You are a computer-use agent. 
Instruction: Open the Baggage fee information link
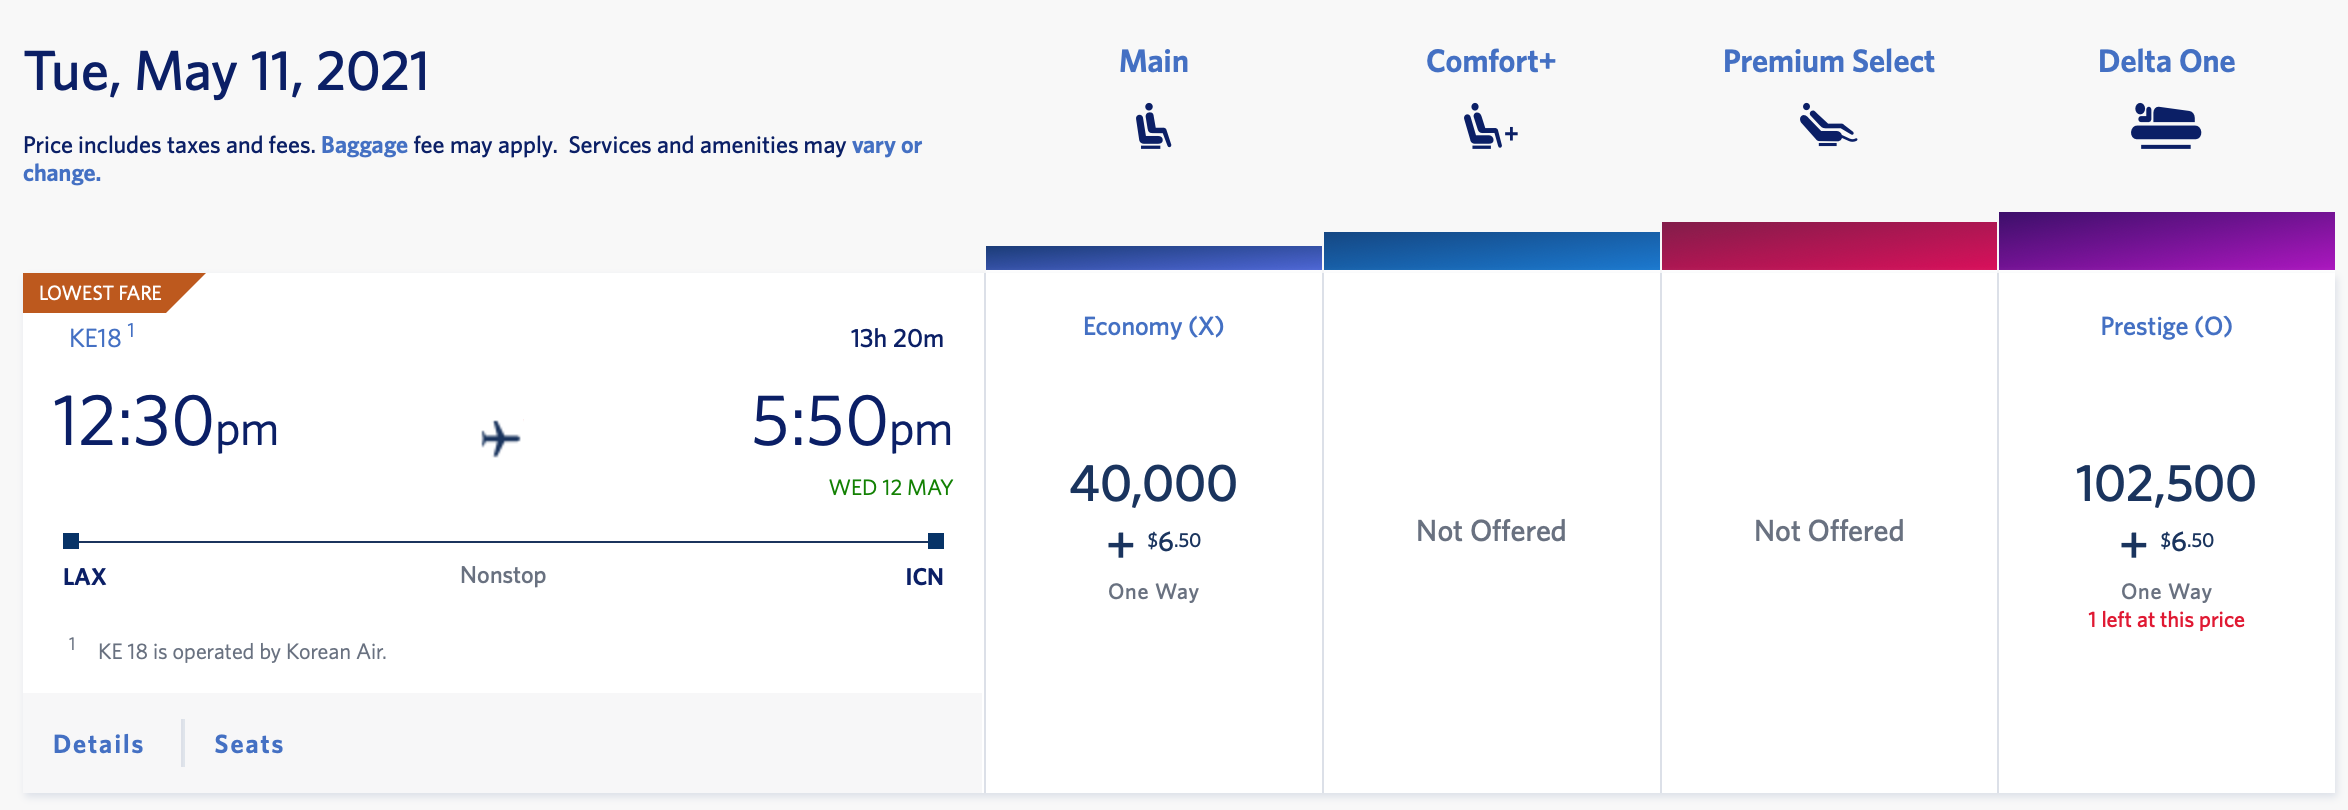point(362,145)
